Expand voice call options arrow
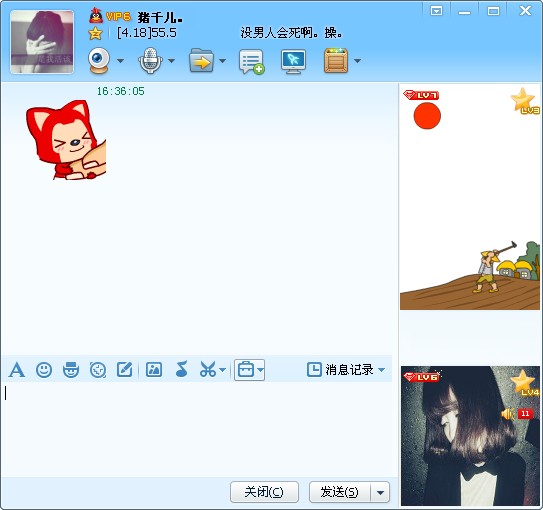This screenshot has width=543, height=510. point(171,61)
